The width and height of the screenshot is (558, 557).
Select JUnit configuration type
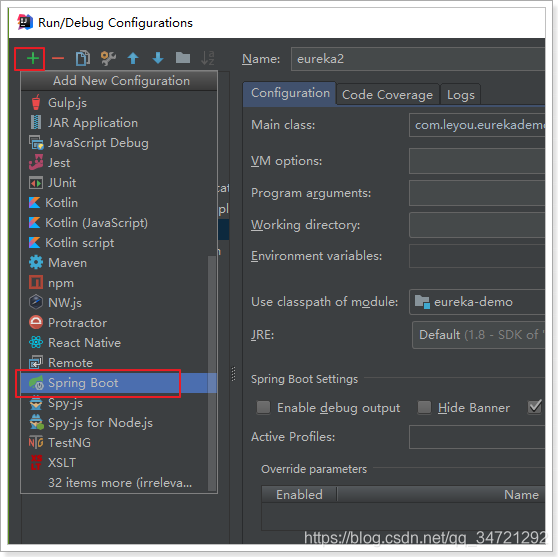tap(119, 183)
